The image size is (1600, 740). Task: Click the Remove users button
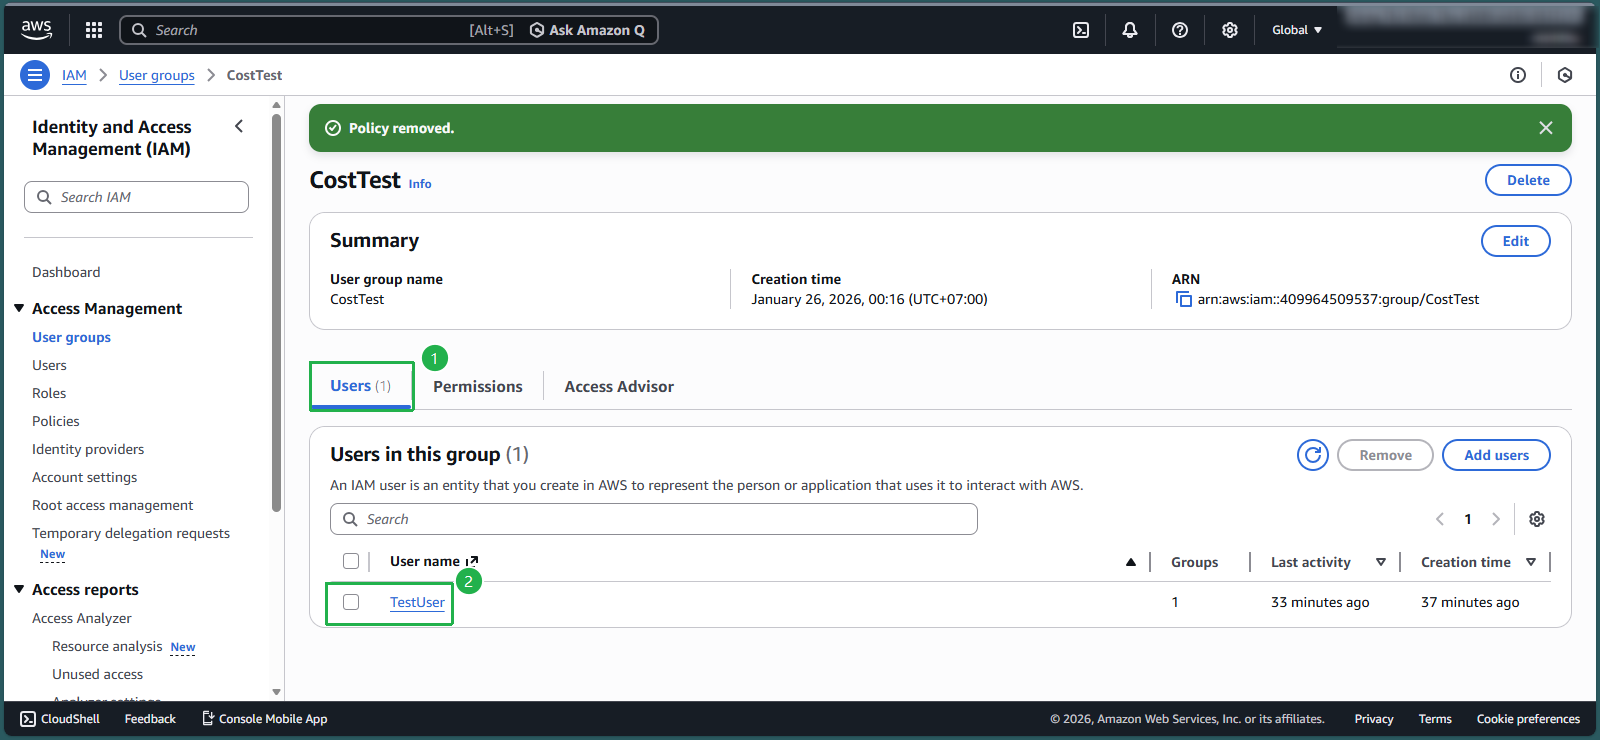pos(1385,455)
